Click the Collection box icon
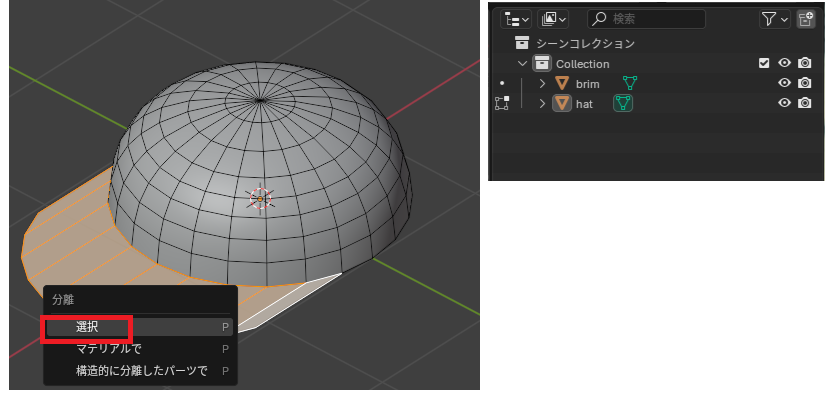Viewport: 832px width, 397px height. 542,64
